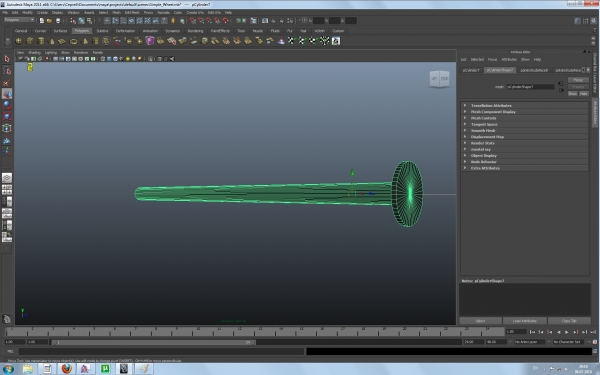
Task: Click the input connection arrow icon
Action: coord(560,83)
